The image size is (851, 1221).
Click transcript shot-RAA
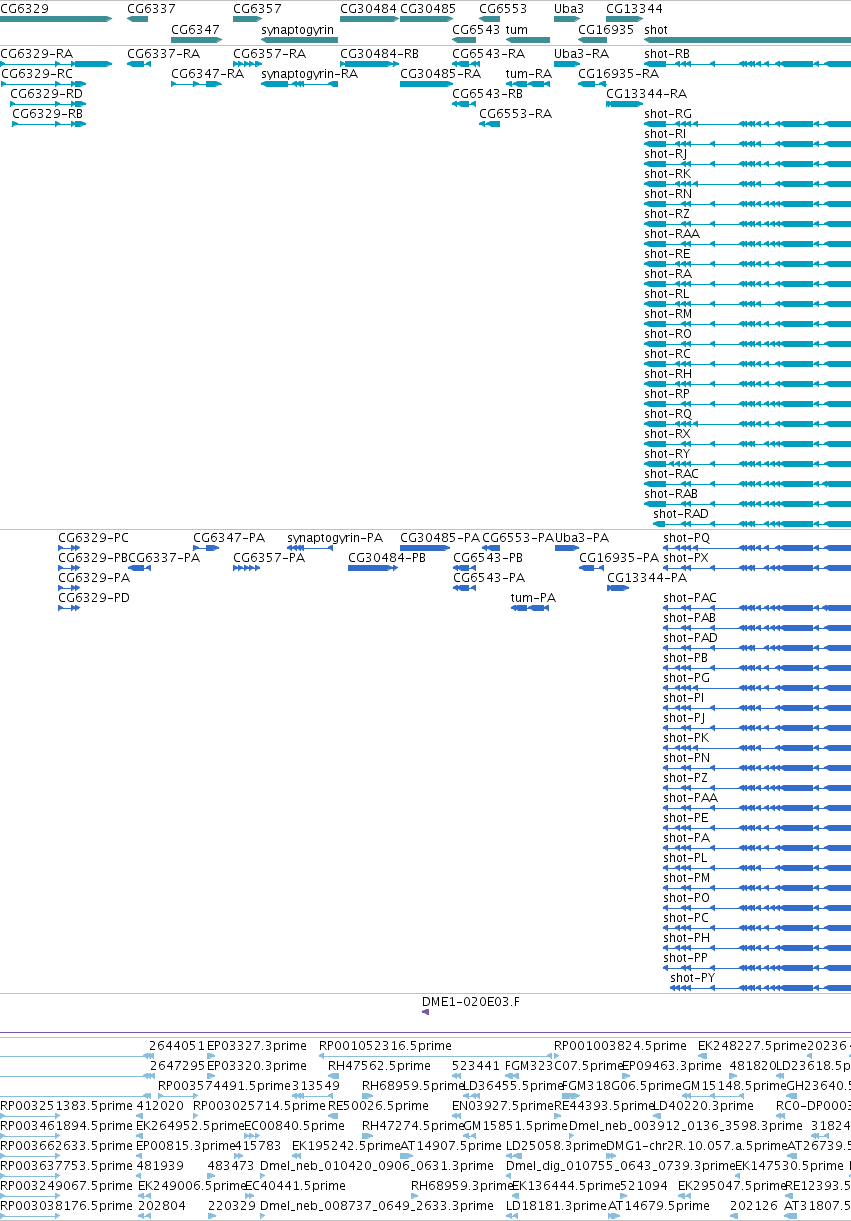(x=672, y=233)
